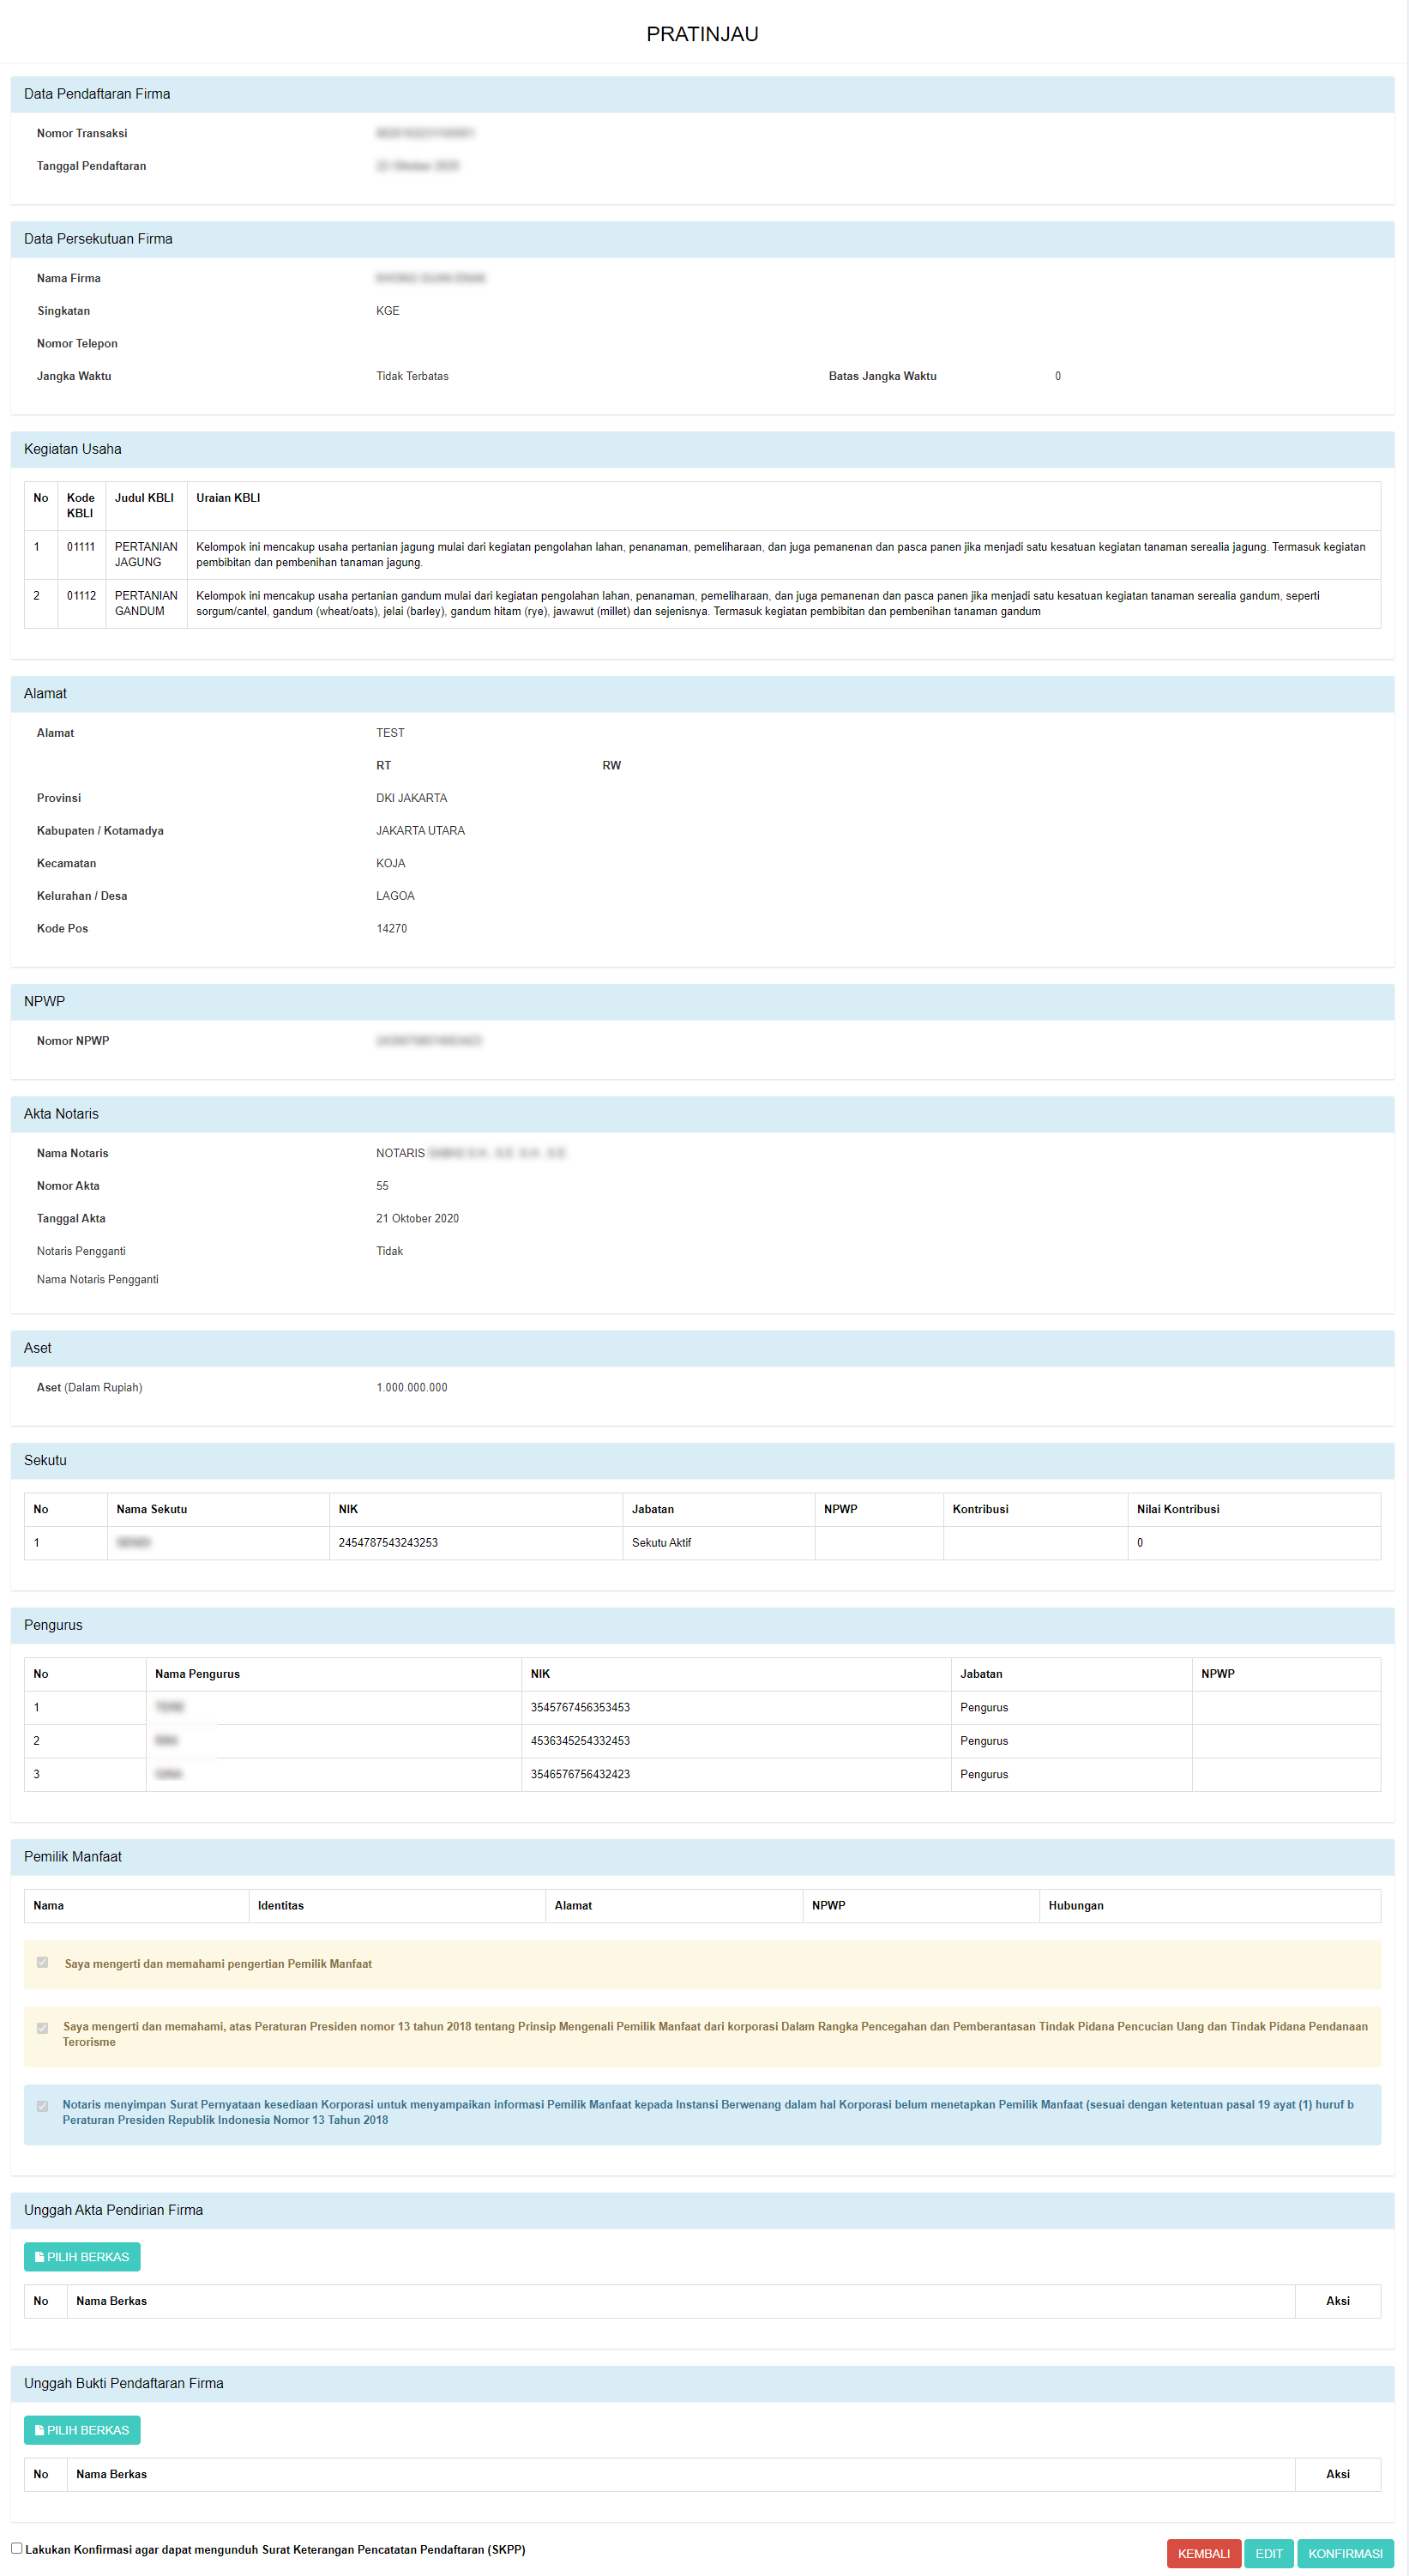Click the Nama Sekutu column header
This screenshot has width=1409, height=2576.
pyautogui.click(x=151, y=1509)
